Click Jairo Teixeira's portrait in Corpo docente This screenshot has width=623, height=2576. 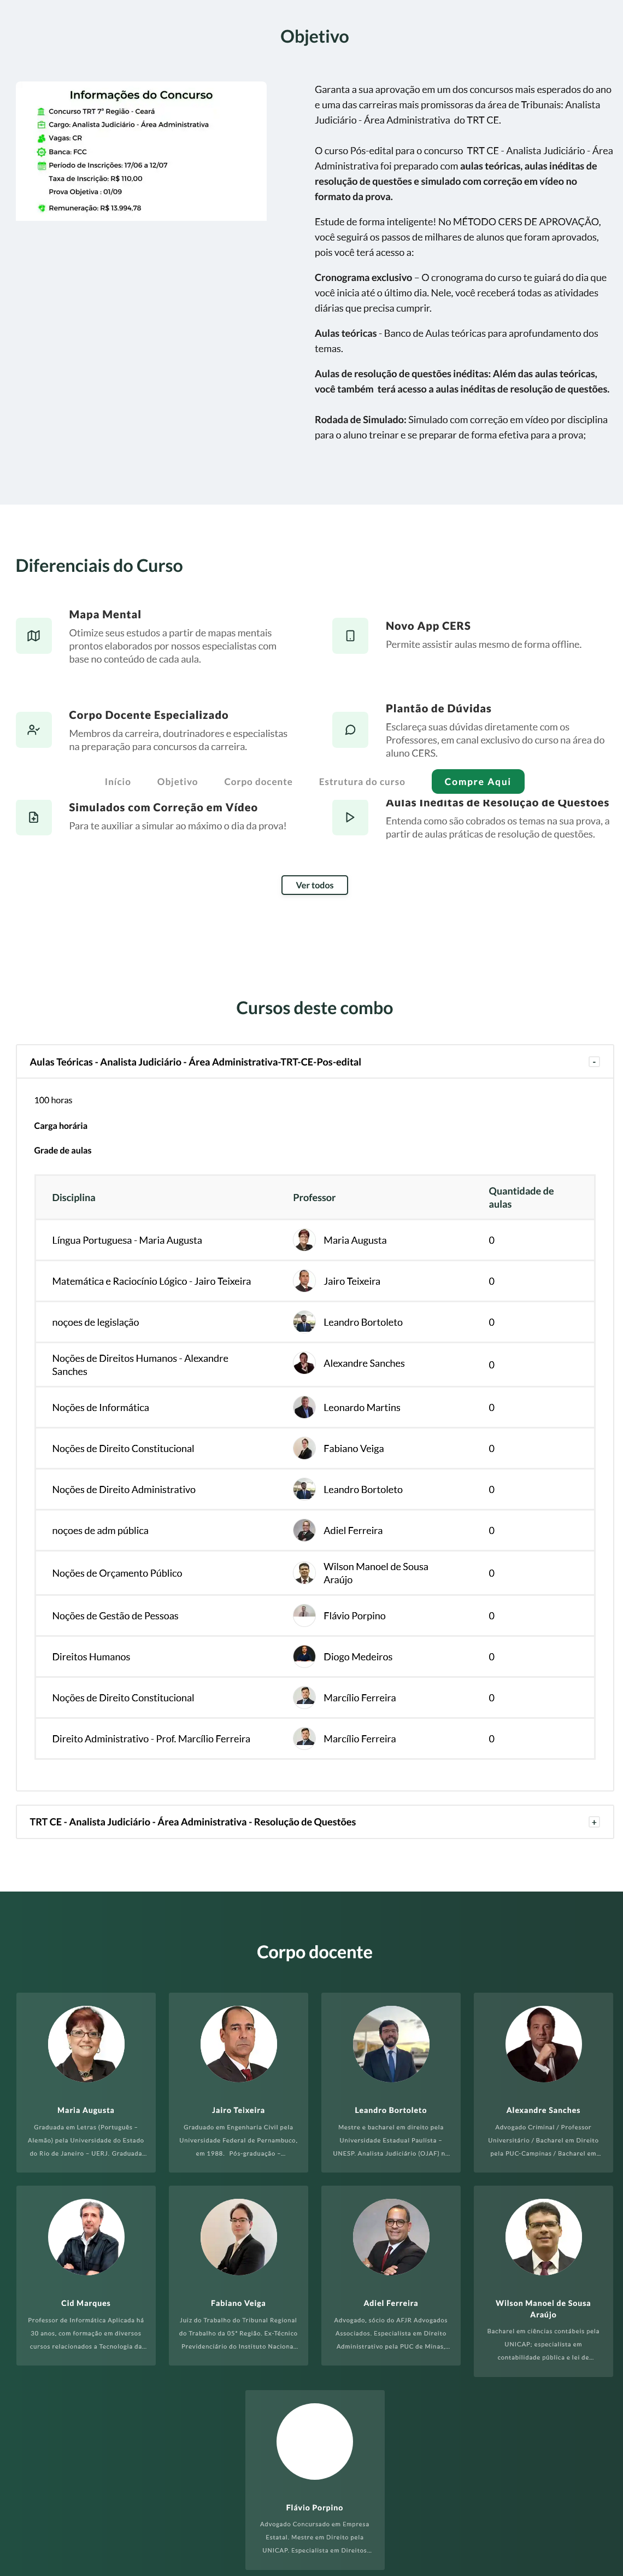[238, 2044]
